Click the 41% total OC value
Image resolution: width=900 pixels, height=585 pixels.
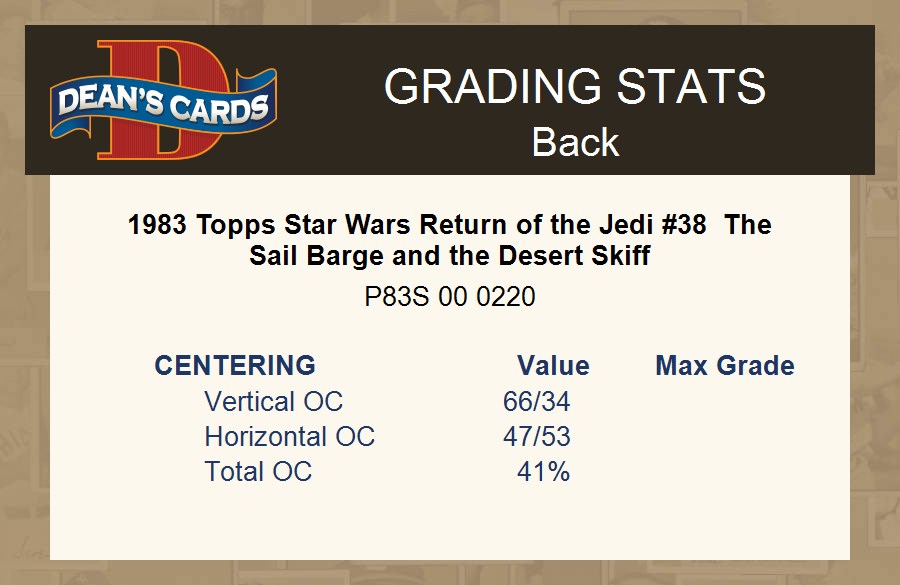point(543,472)
